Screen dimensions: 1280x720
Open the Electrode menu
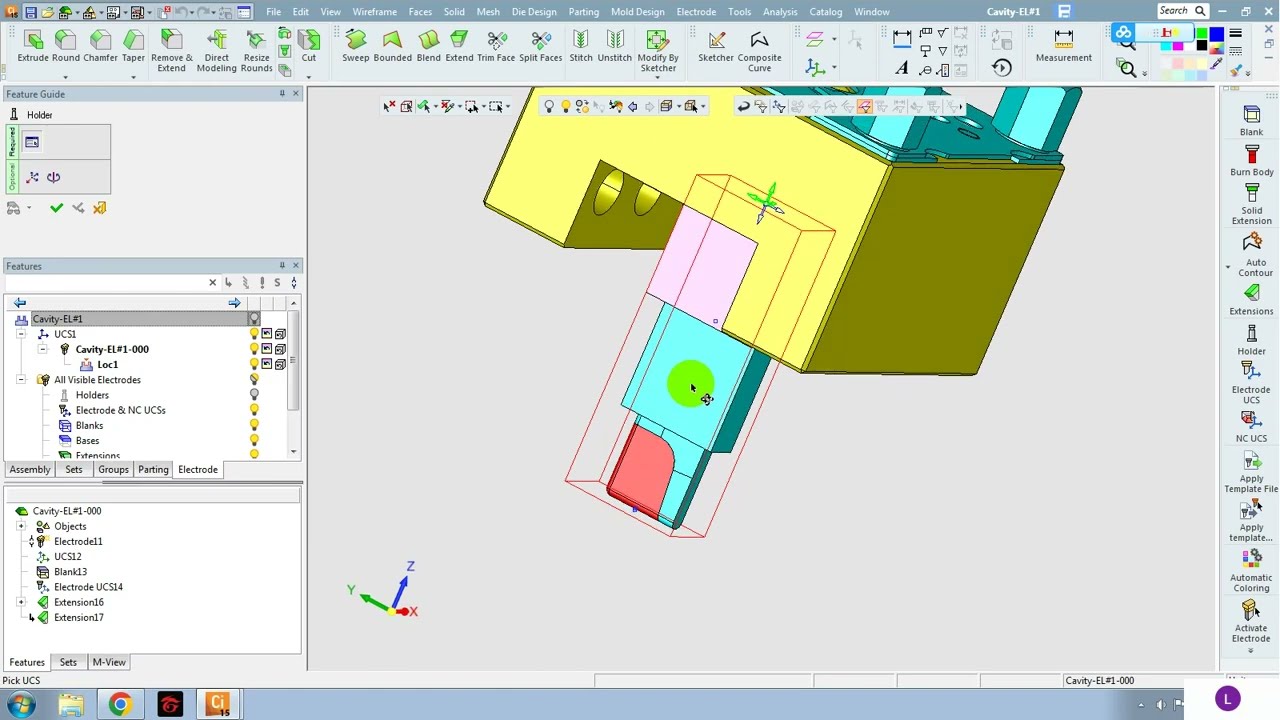tap(696, 11)
